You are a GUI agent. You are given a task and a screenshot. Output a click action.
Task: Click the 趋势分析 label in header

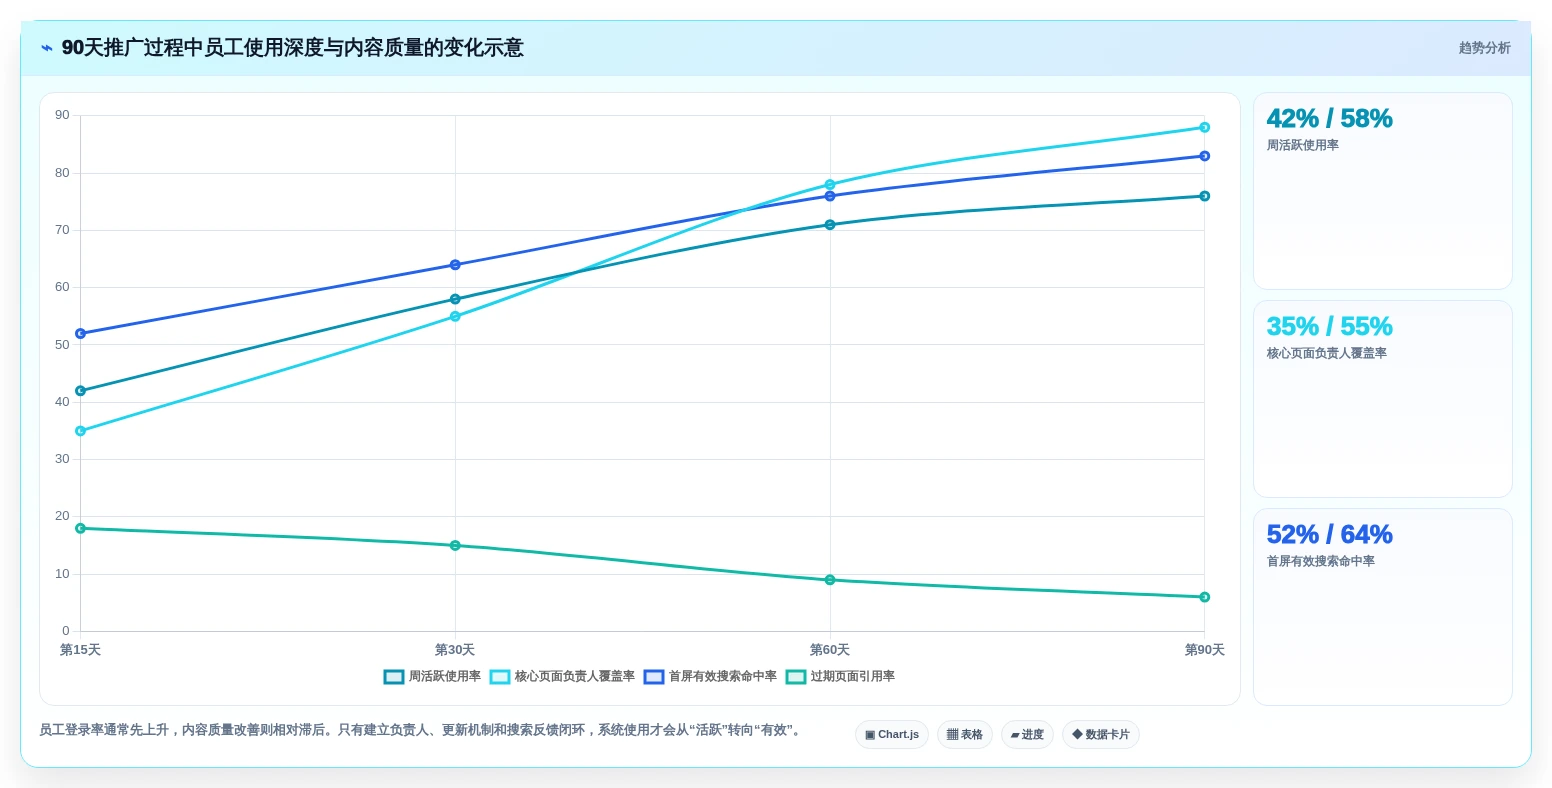click(x=1484, y=48)
